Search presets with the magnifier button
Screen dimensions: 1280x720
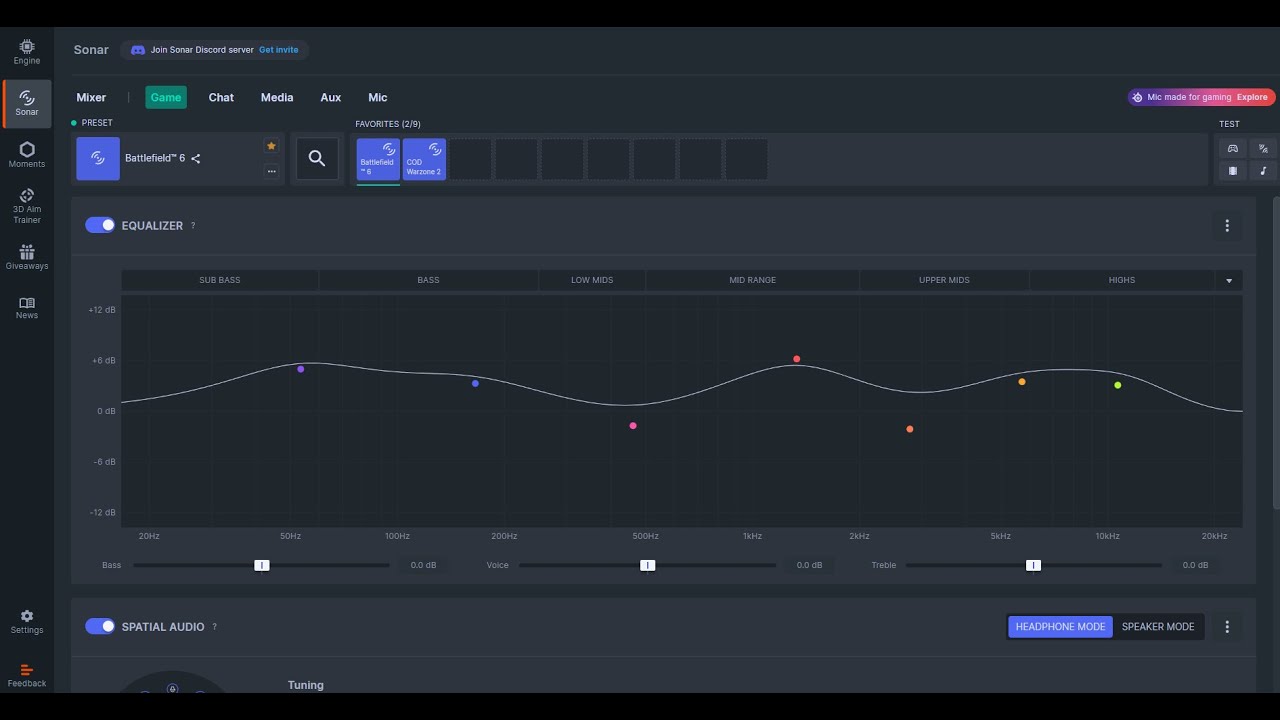click(x=317, y=158)
